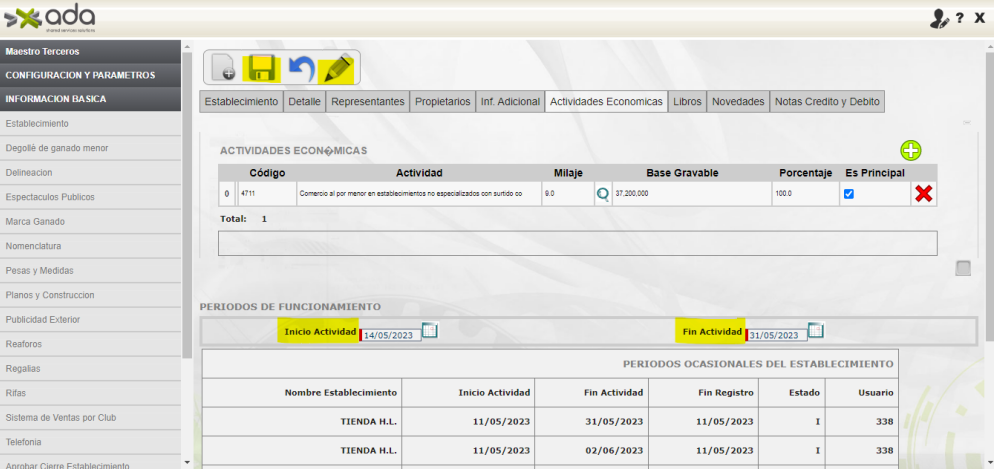996x469 pixels.
Task: Uncheck the Es Principal checkbox
Action: pos(849,194)
